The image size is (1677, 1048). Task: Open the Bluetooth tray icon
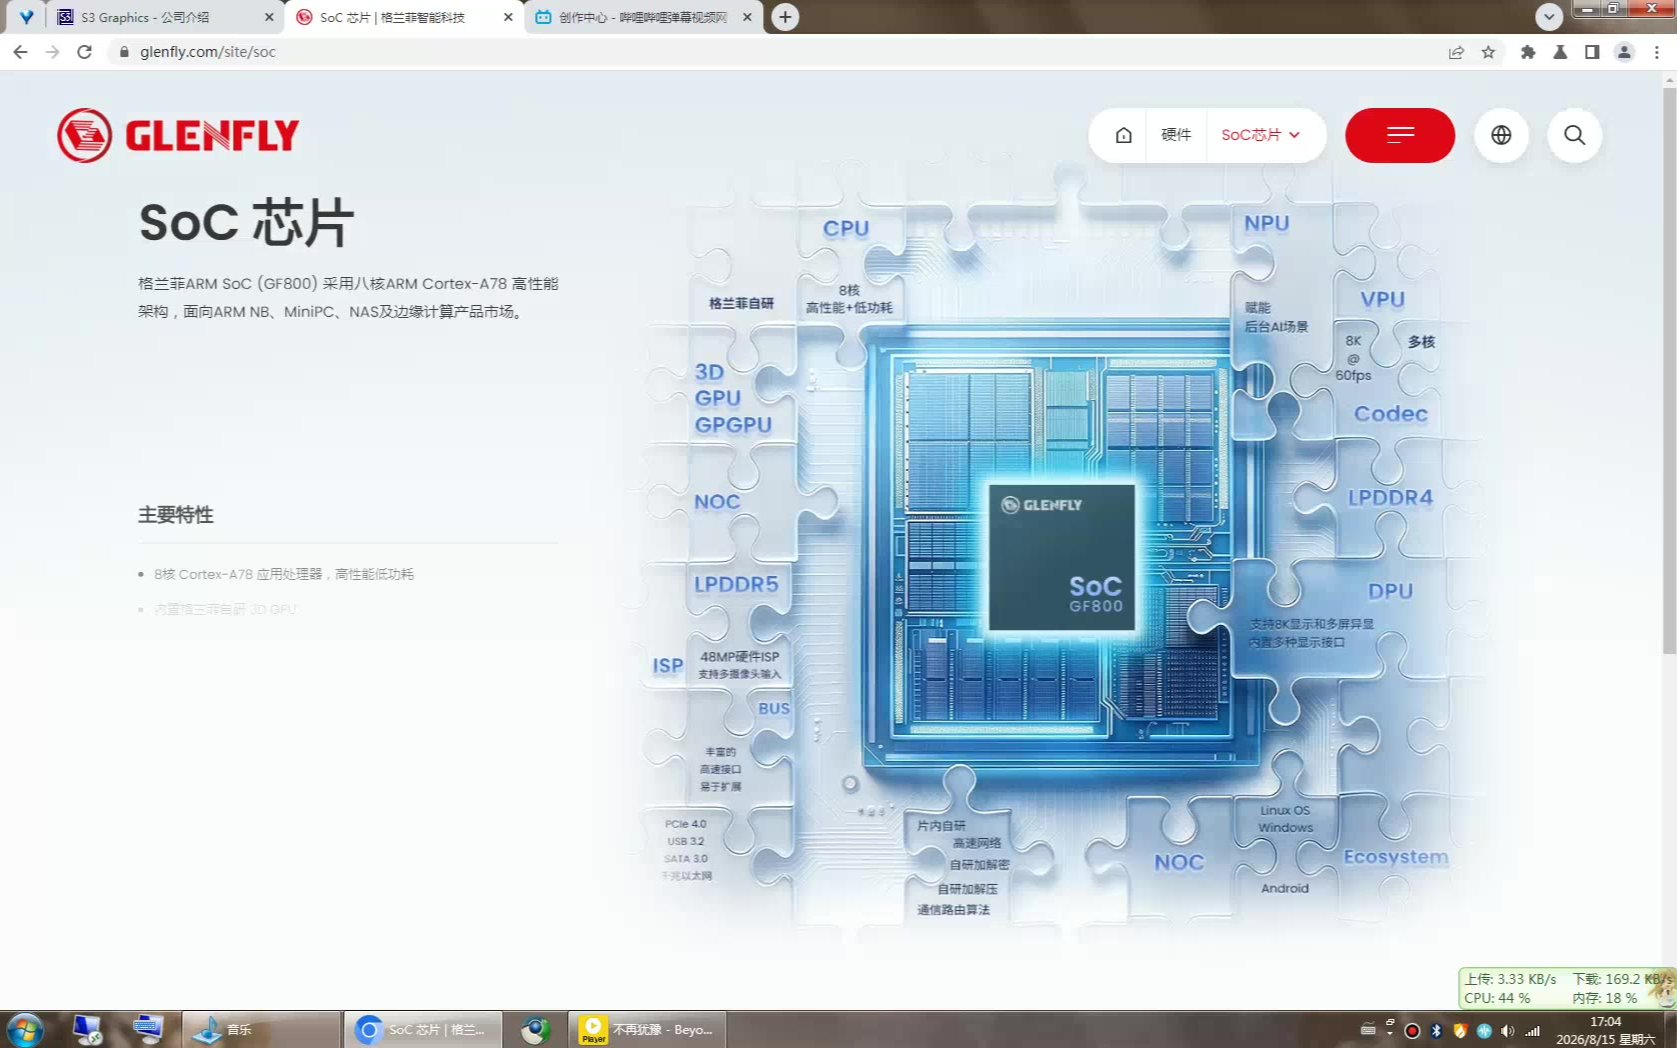(x=1436, y=1030)
